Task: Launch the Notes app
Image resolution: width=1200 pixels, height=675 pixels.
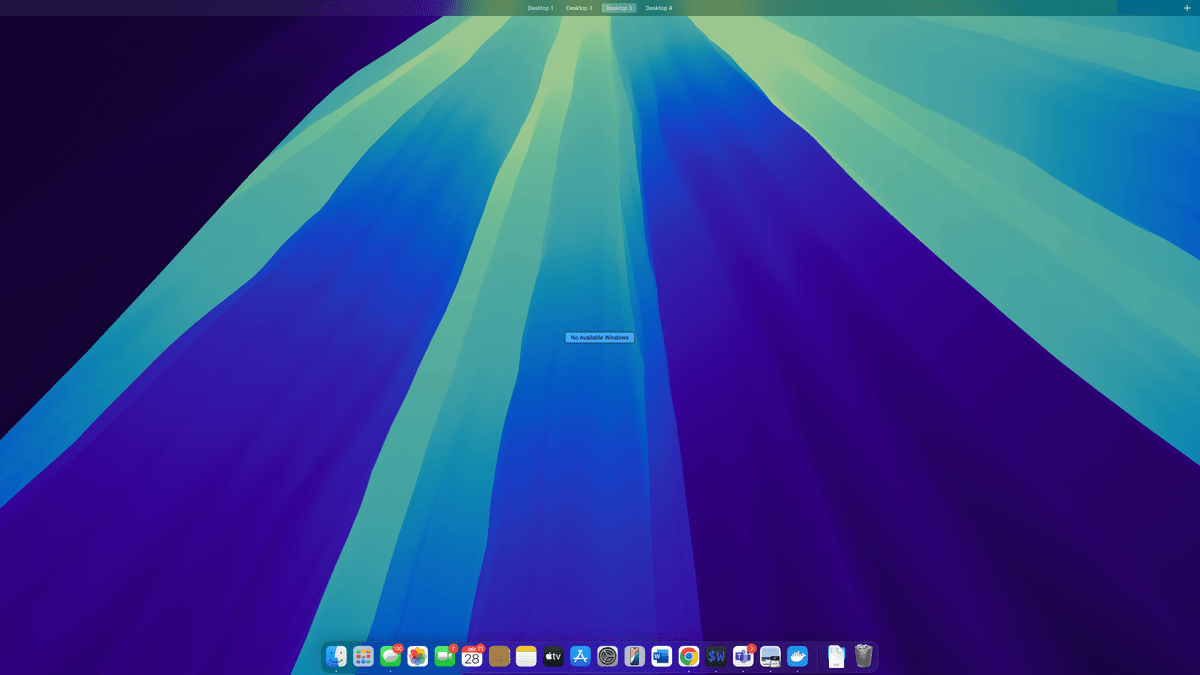Action: point(527,656)
